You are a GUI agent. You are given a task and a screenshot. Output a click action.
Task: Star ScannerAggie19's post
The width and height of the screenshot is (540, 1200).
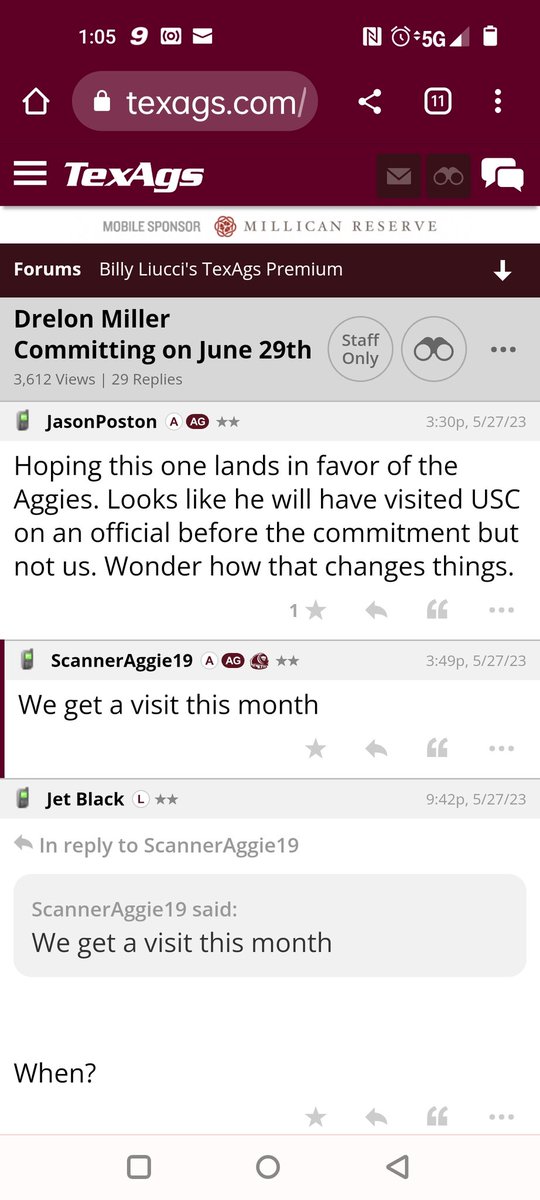click(315, 748)
